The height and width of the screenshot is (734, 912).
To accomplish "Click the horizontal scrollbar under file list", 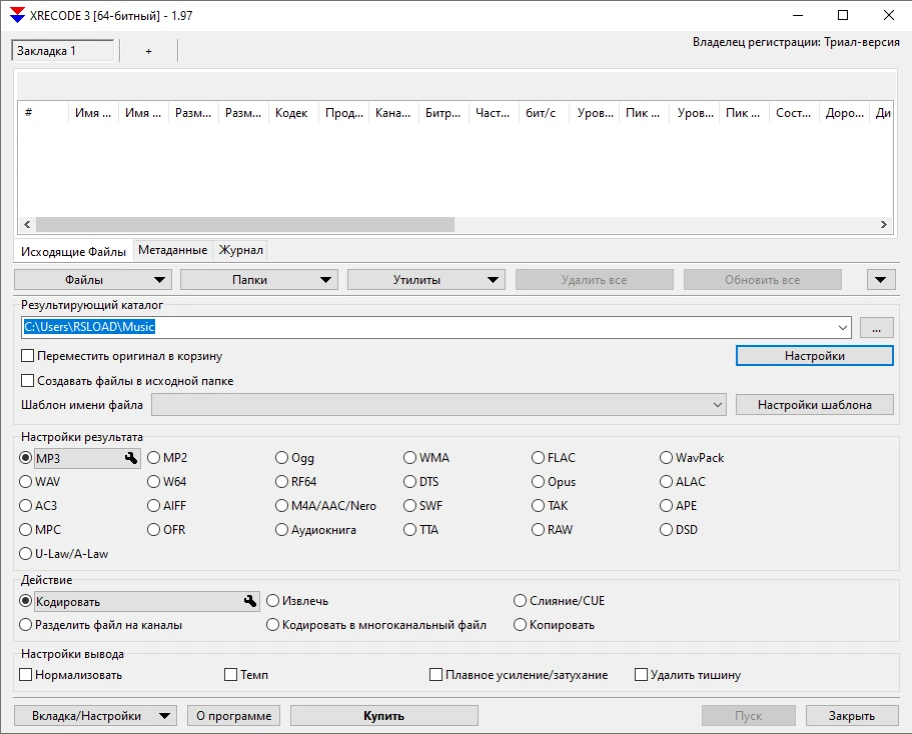I will coord(245,225).
